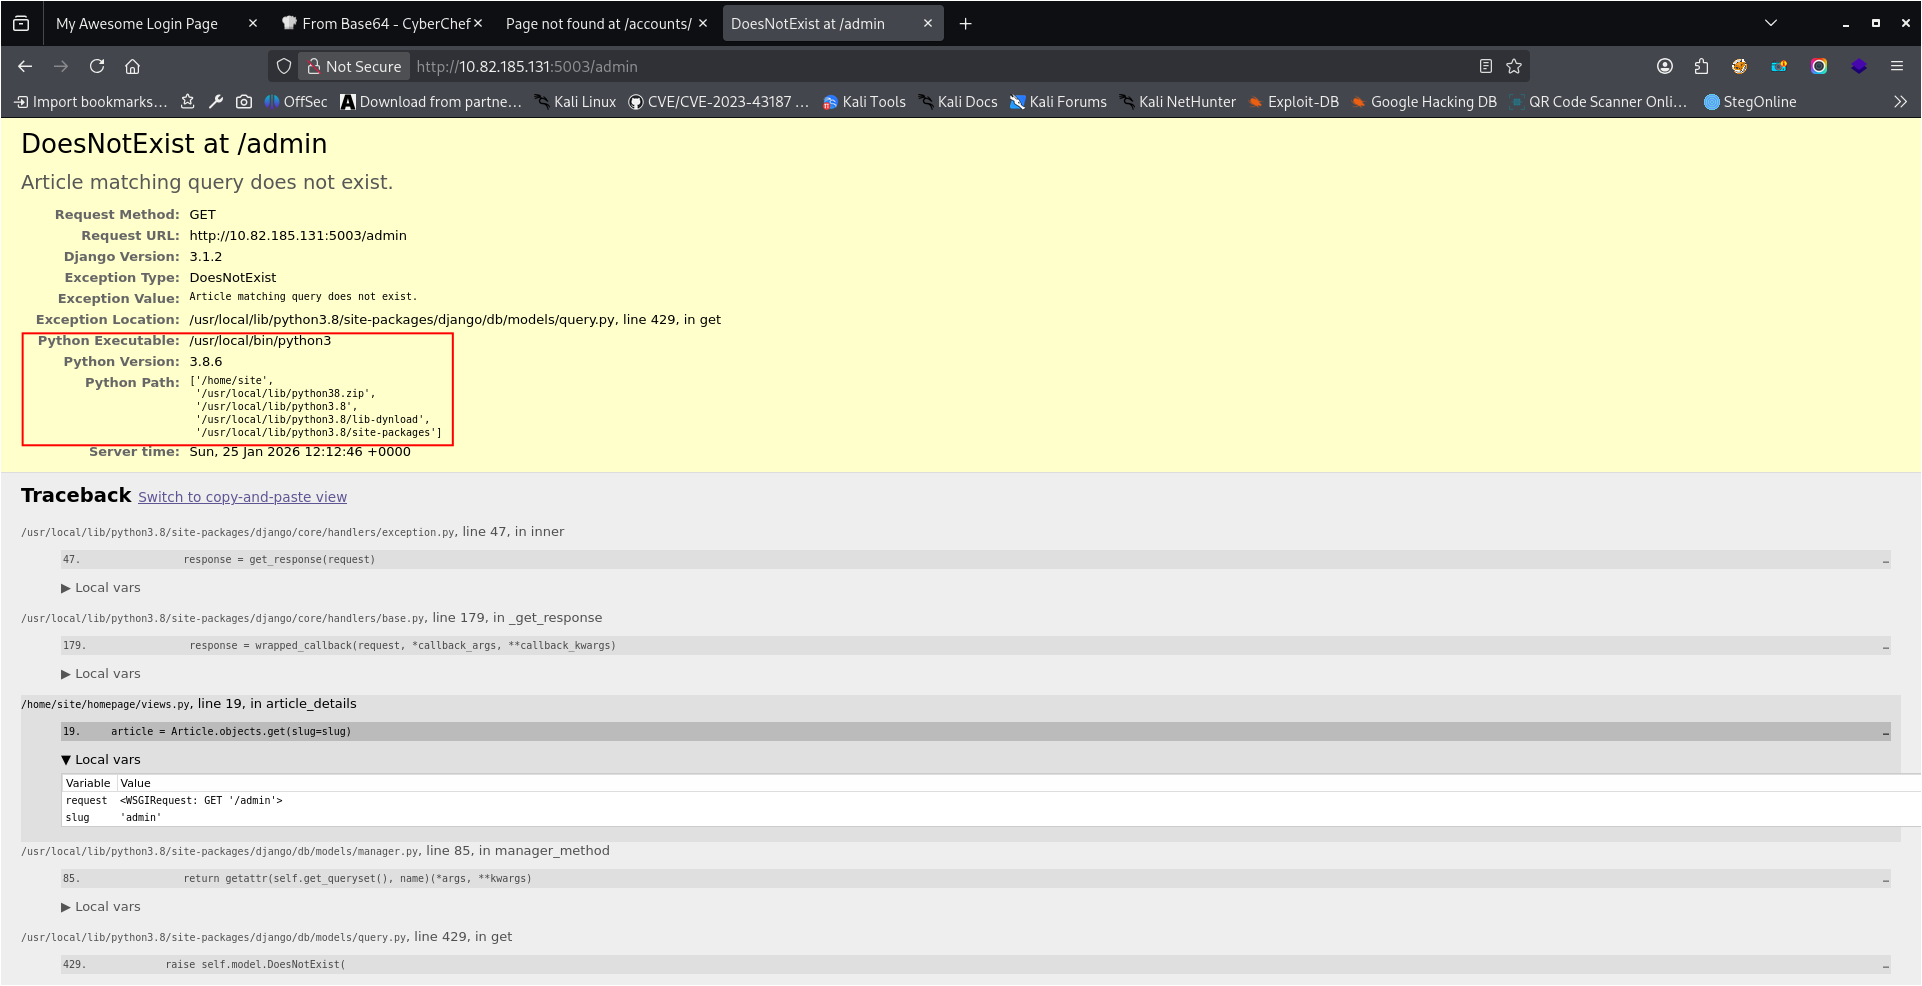
Task: Expand Local vars under manager.py frame
Action: coord(101,907)
